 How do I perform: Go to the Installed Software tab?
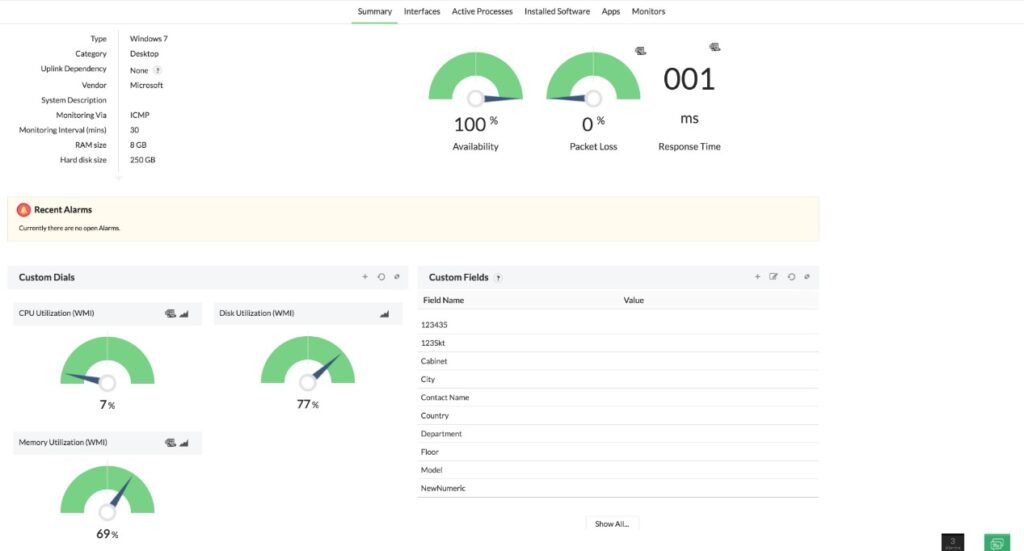coord(557,12)
